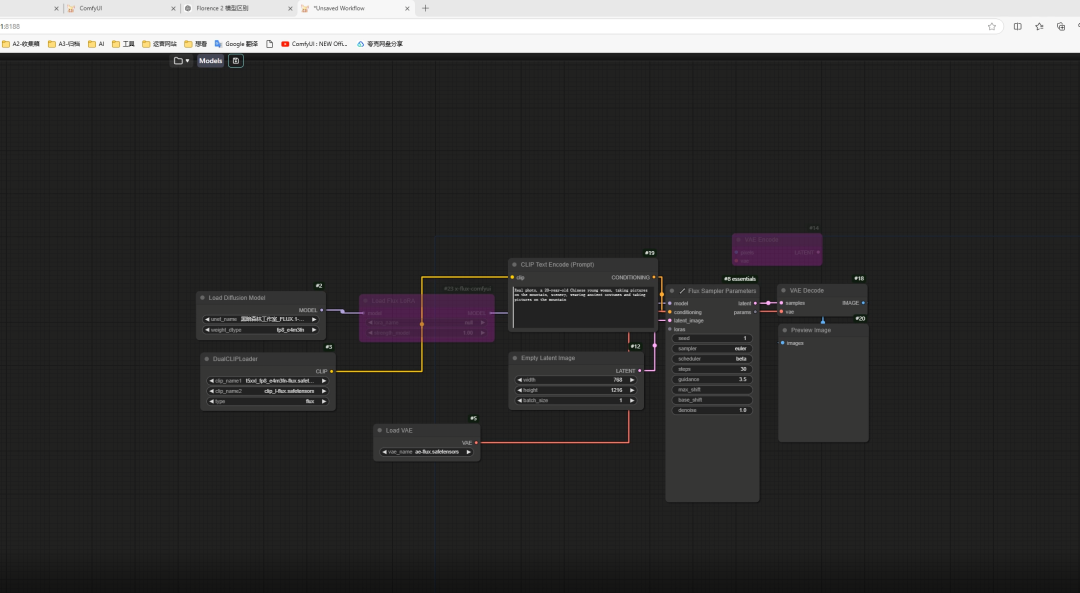Screen dimensions: 1080x593
Task: Click the collapse dot on the Preview Image node
Action: [x=785, y=330]
